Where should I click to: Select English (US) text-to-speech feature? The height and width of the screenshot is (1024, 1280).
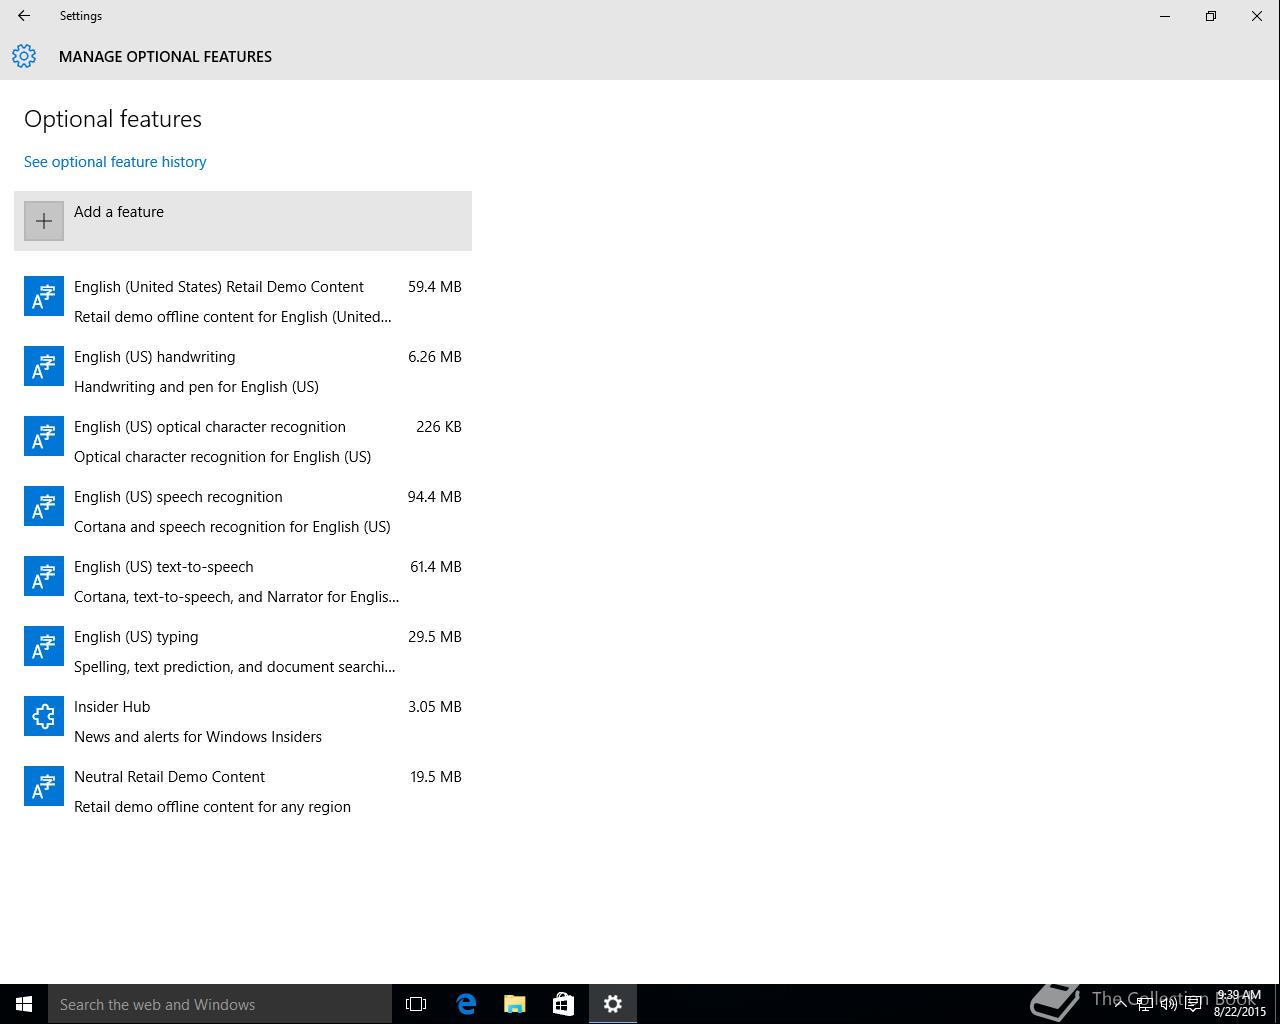[243, 581]
